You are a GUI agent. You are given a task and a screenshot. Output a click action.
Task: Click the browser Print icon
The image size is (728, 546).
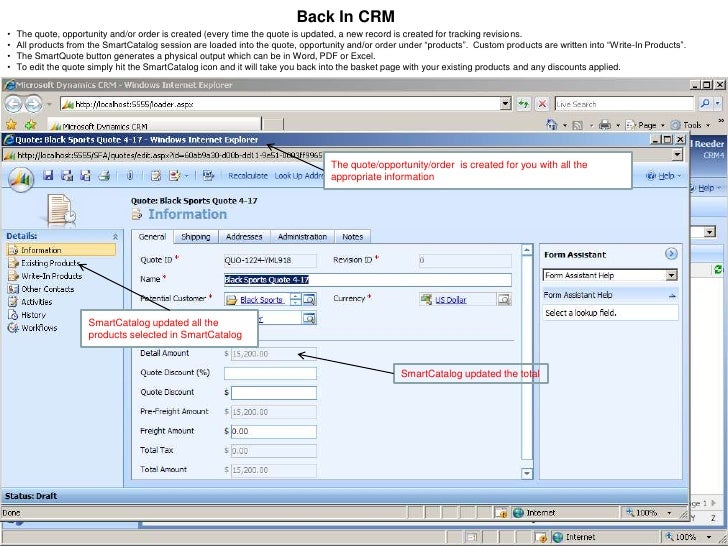pos(604,125)
